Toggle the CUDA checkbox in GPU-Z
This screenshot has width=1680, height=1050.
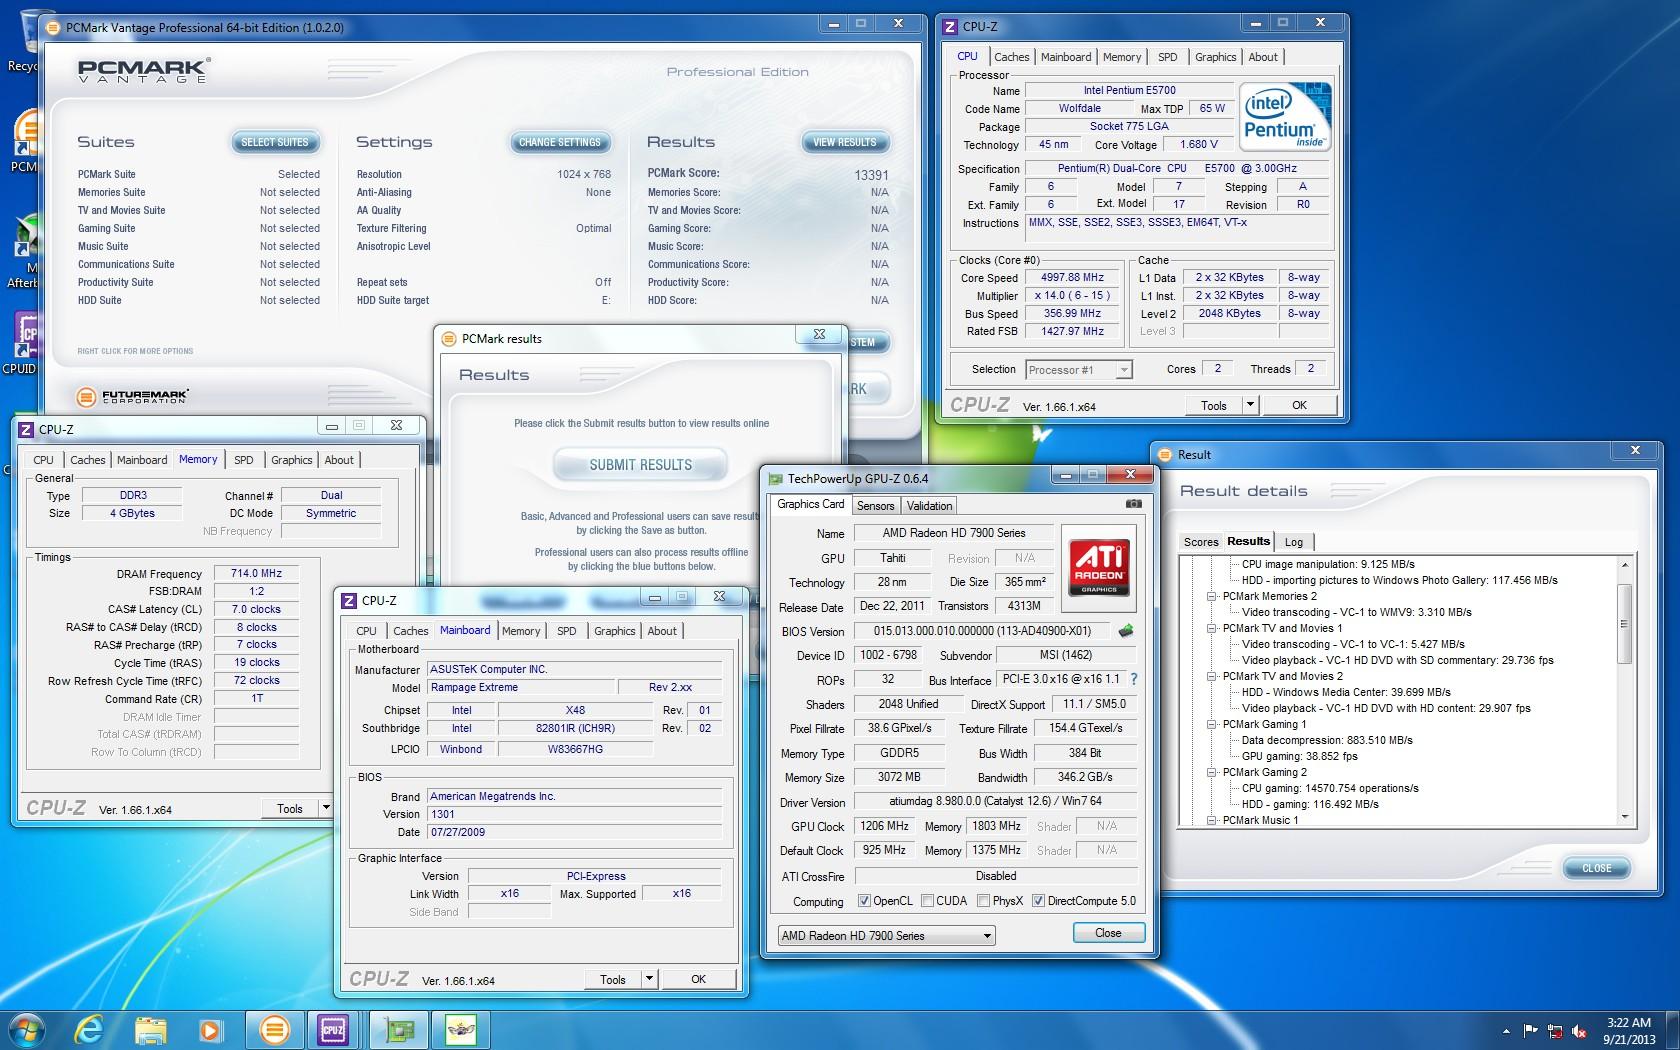pyautogui.click(x=927, y=901)
